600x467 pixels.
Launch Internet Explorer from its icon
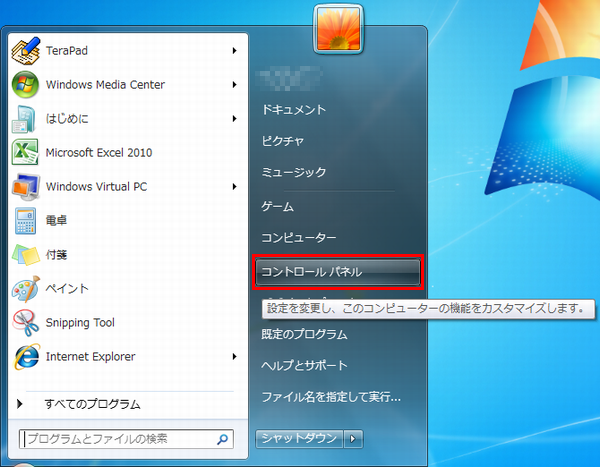coord(27,356)
